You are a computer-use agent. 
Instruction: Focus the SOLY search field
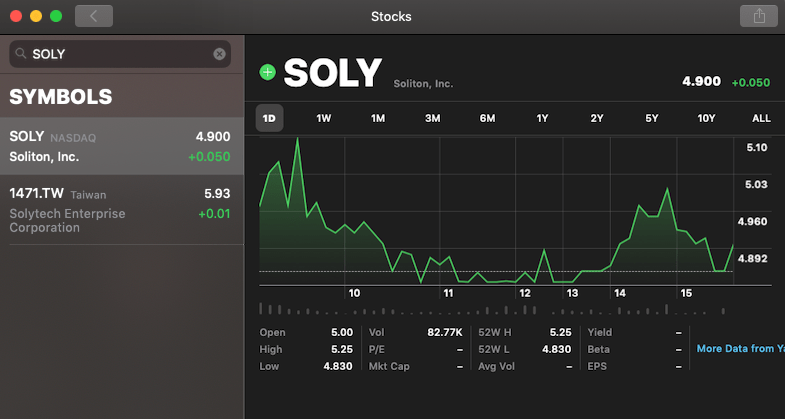coord(120,54)
